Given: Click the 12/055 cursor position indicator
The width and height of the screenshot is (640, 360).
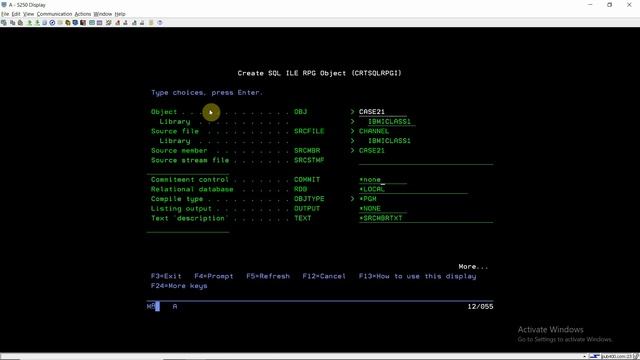Looking at the screenshot, I should (480, 307).
